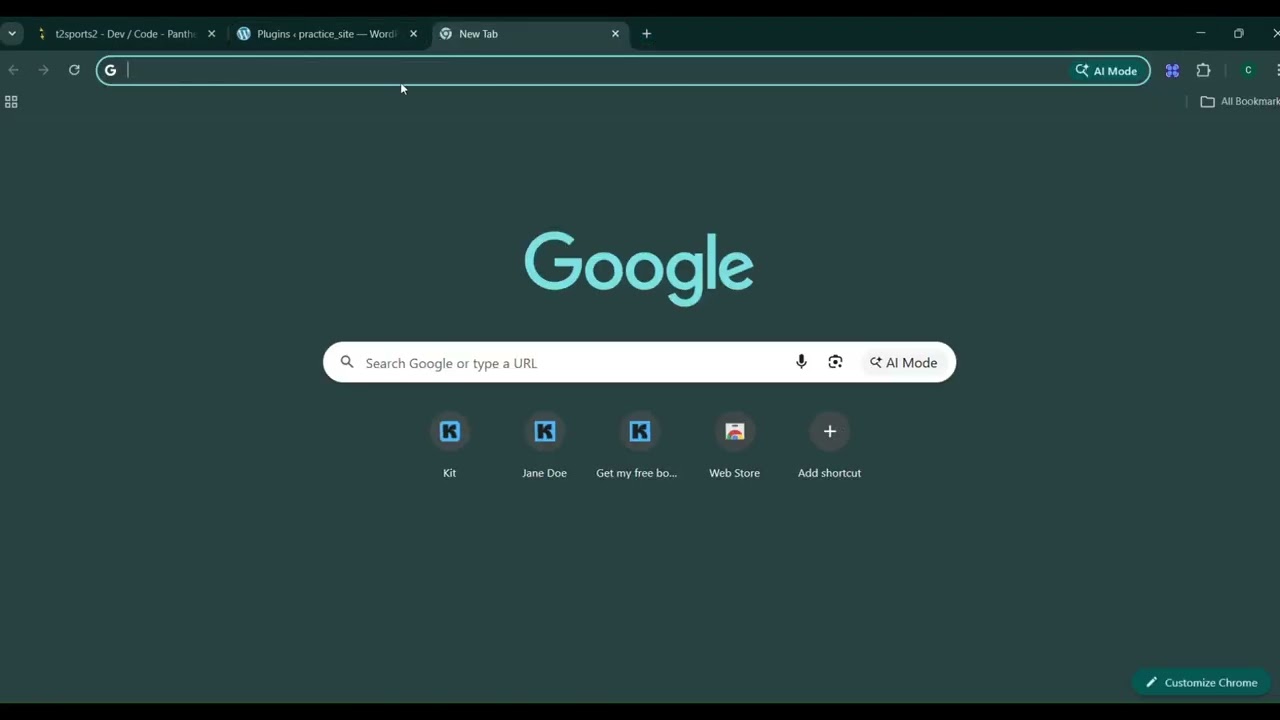Reload the page with the refresh icon
The height and width of the screenshot is (720, 1280).
pos(74,70)
